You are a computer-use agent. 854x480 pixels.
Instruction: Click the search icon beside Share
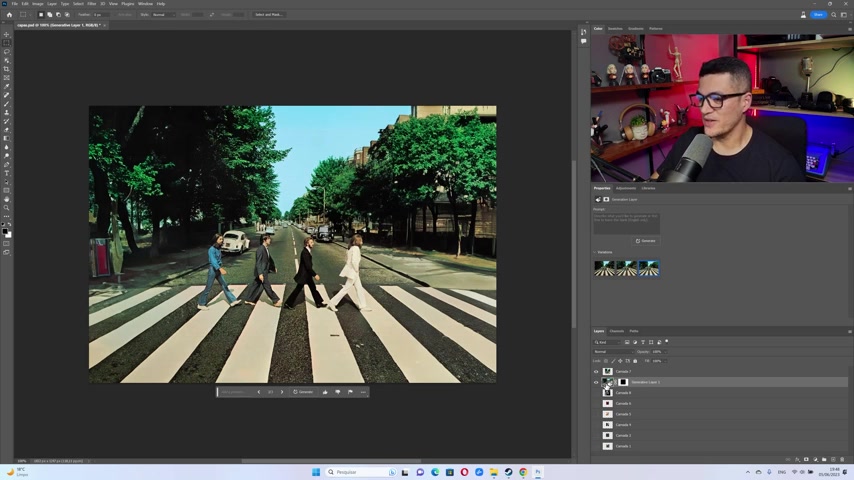834,15
